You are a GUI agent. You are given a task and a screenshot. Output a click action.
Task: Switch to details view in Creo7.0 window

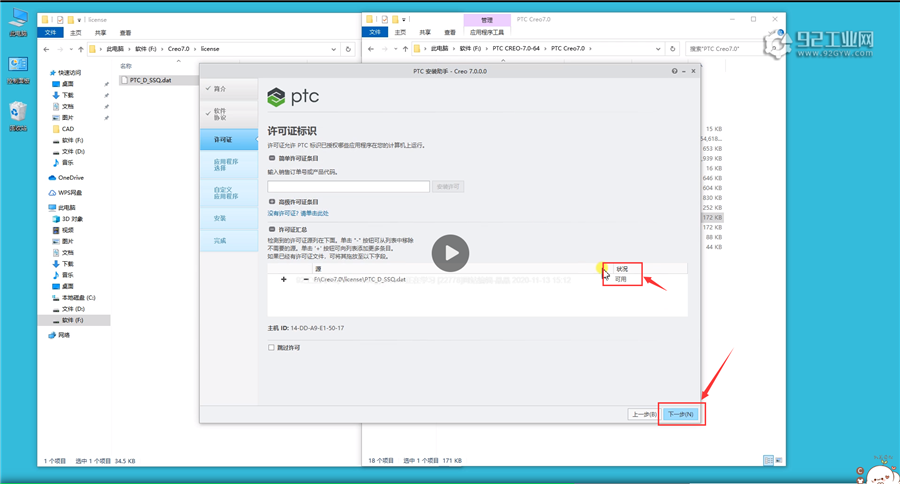click(x=768, y=460)
